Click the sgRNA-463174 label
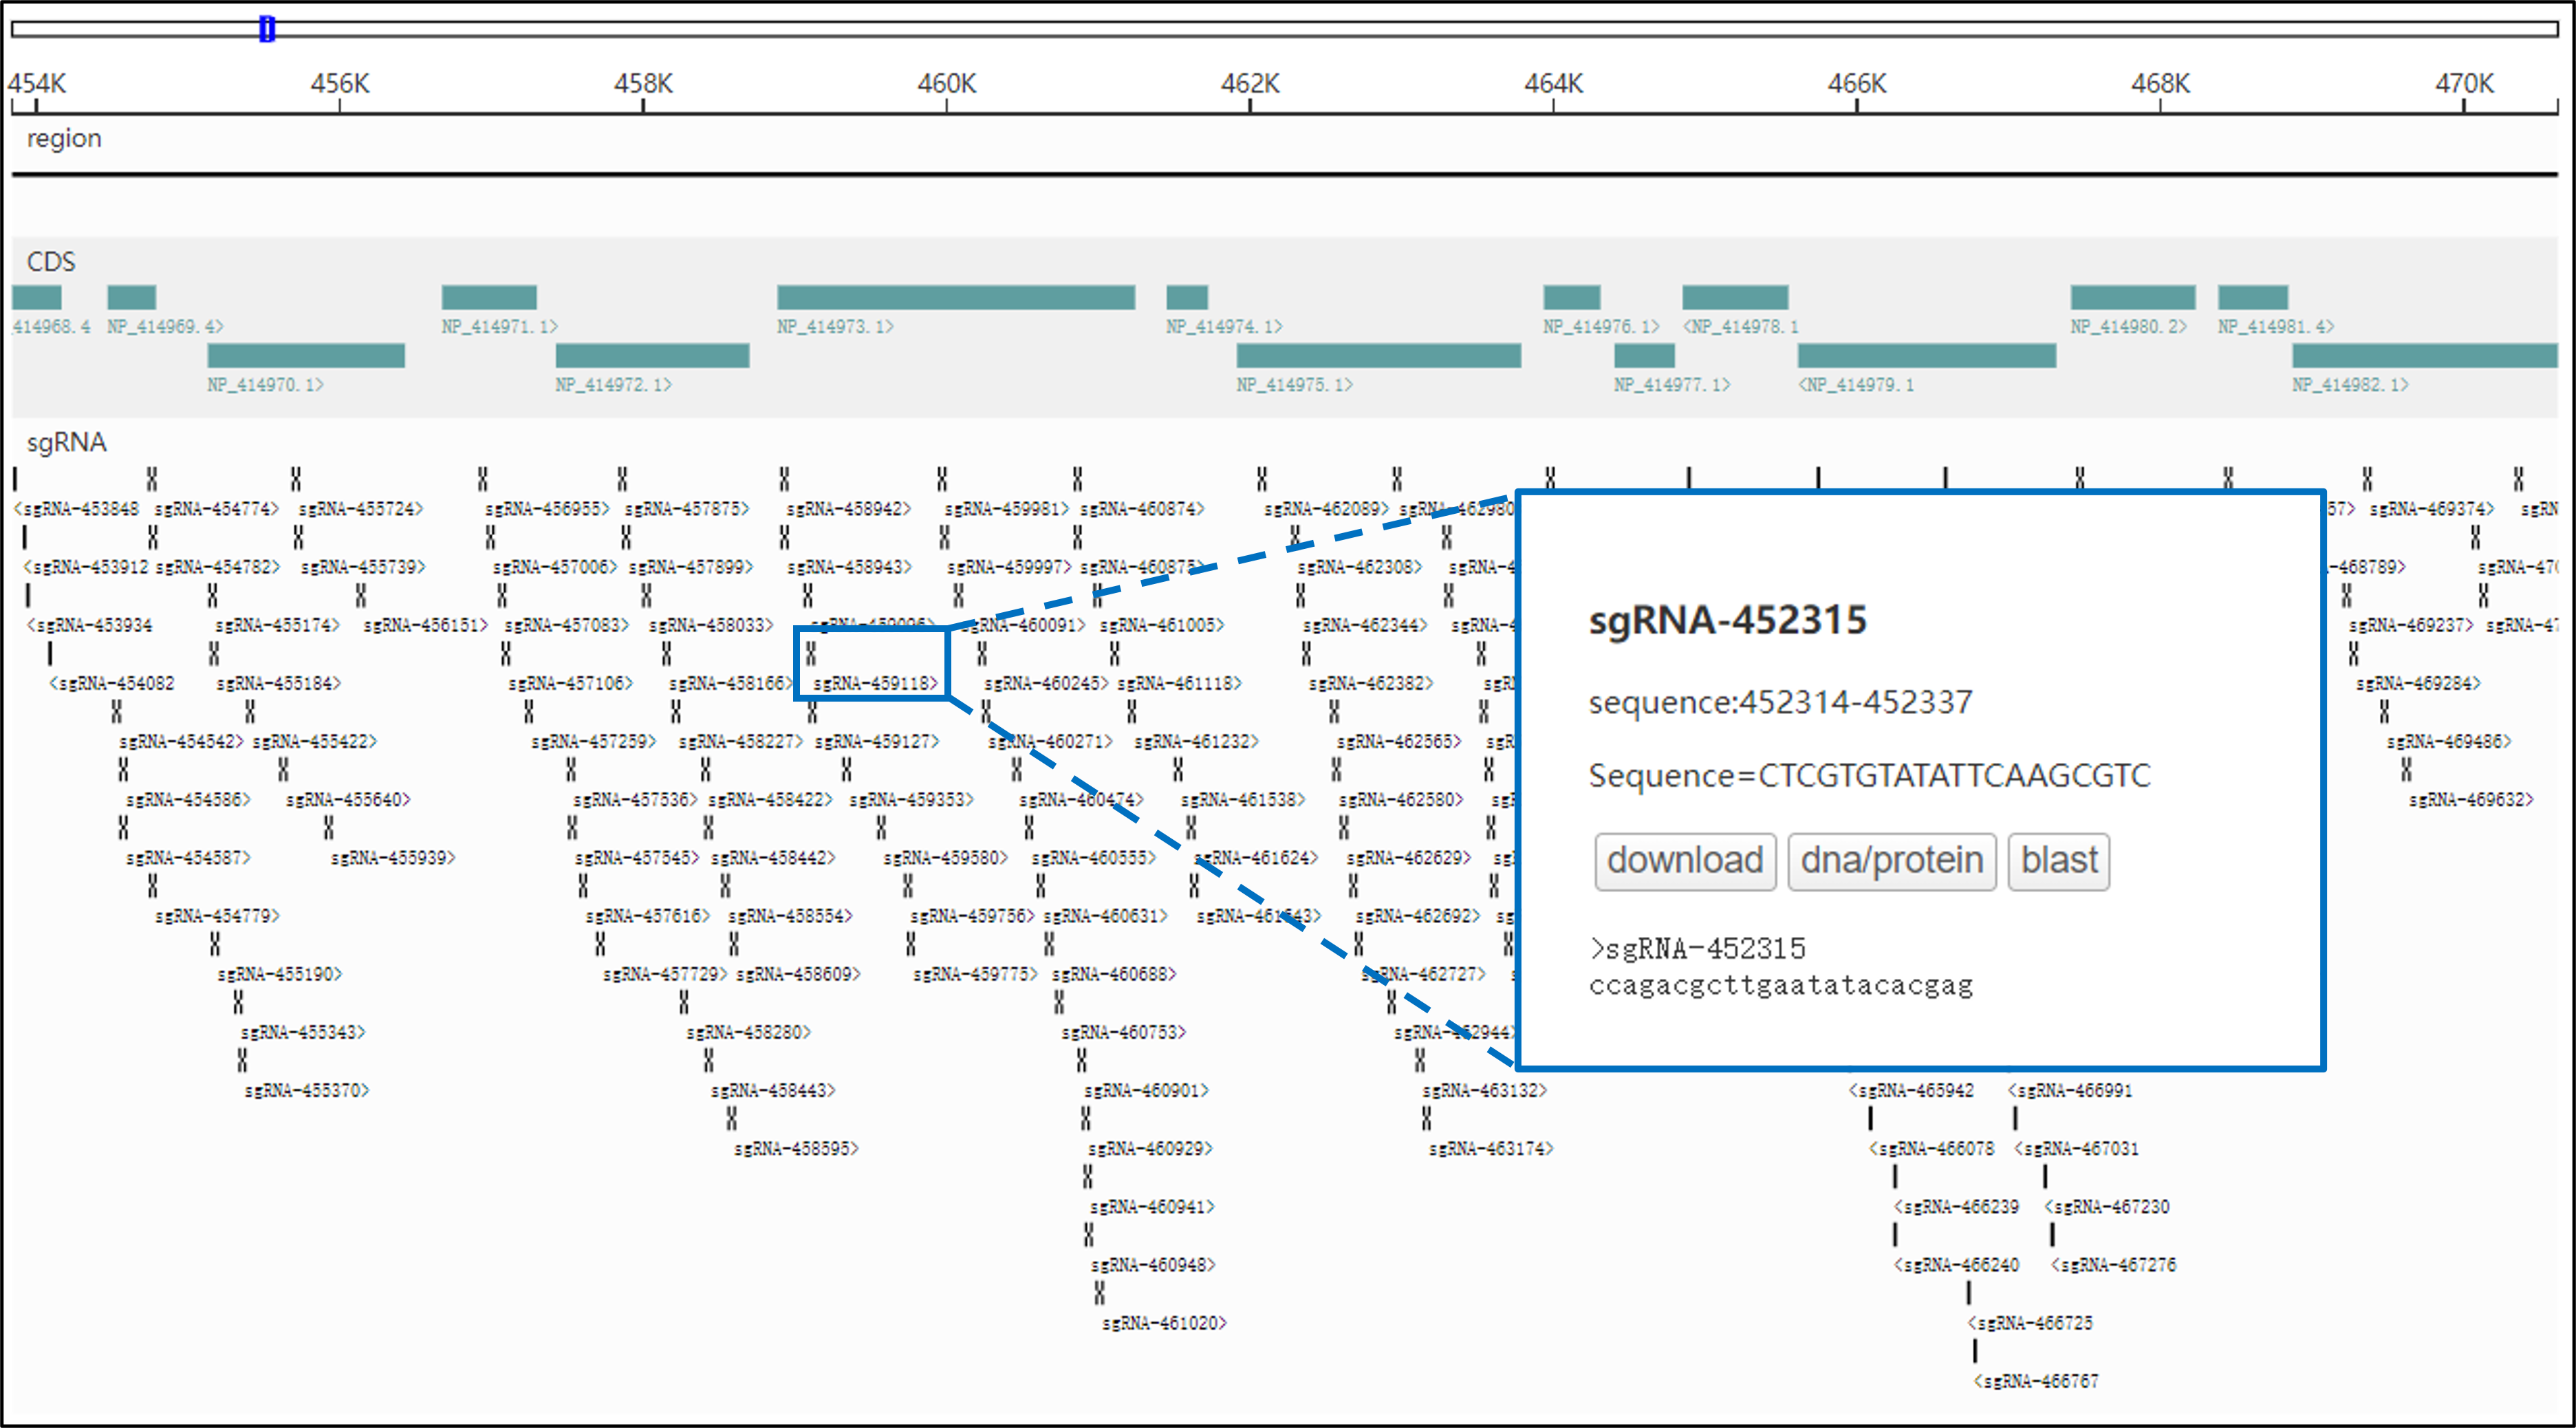 coord(1491,1149)
